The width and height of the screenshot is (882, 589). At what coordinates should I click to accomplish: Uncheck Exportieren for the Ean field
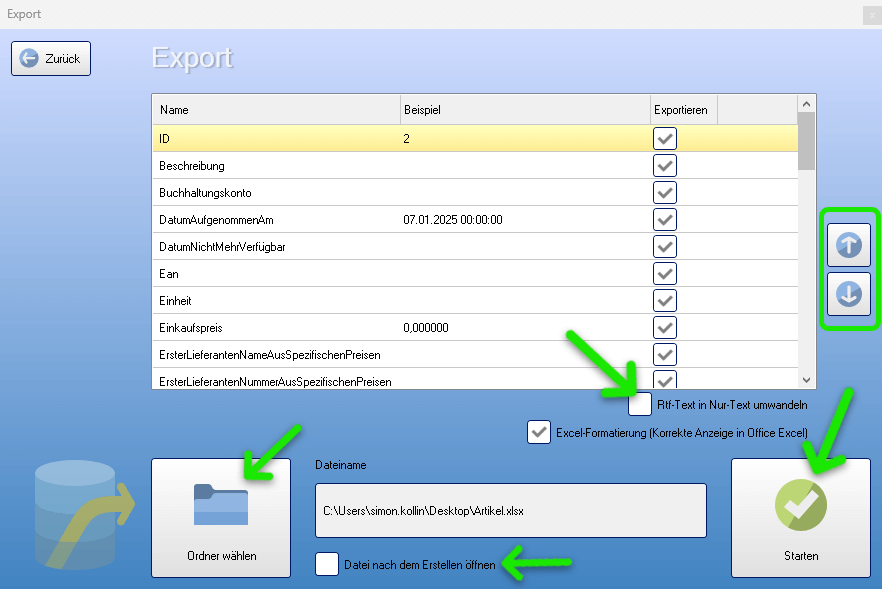[x=665, y=273]
